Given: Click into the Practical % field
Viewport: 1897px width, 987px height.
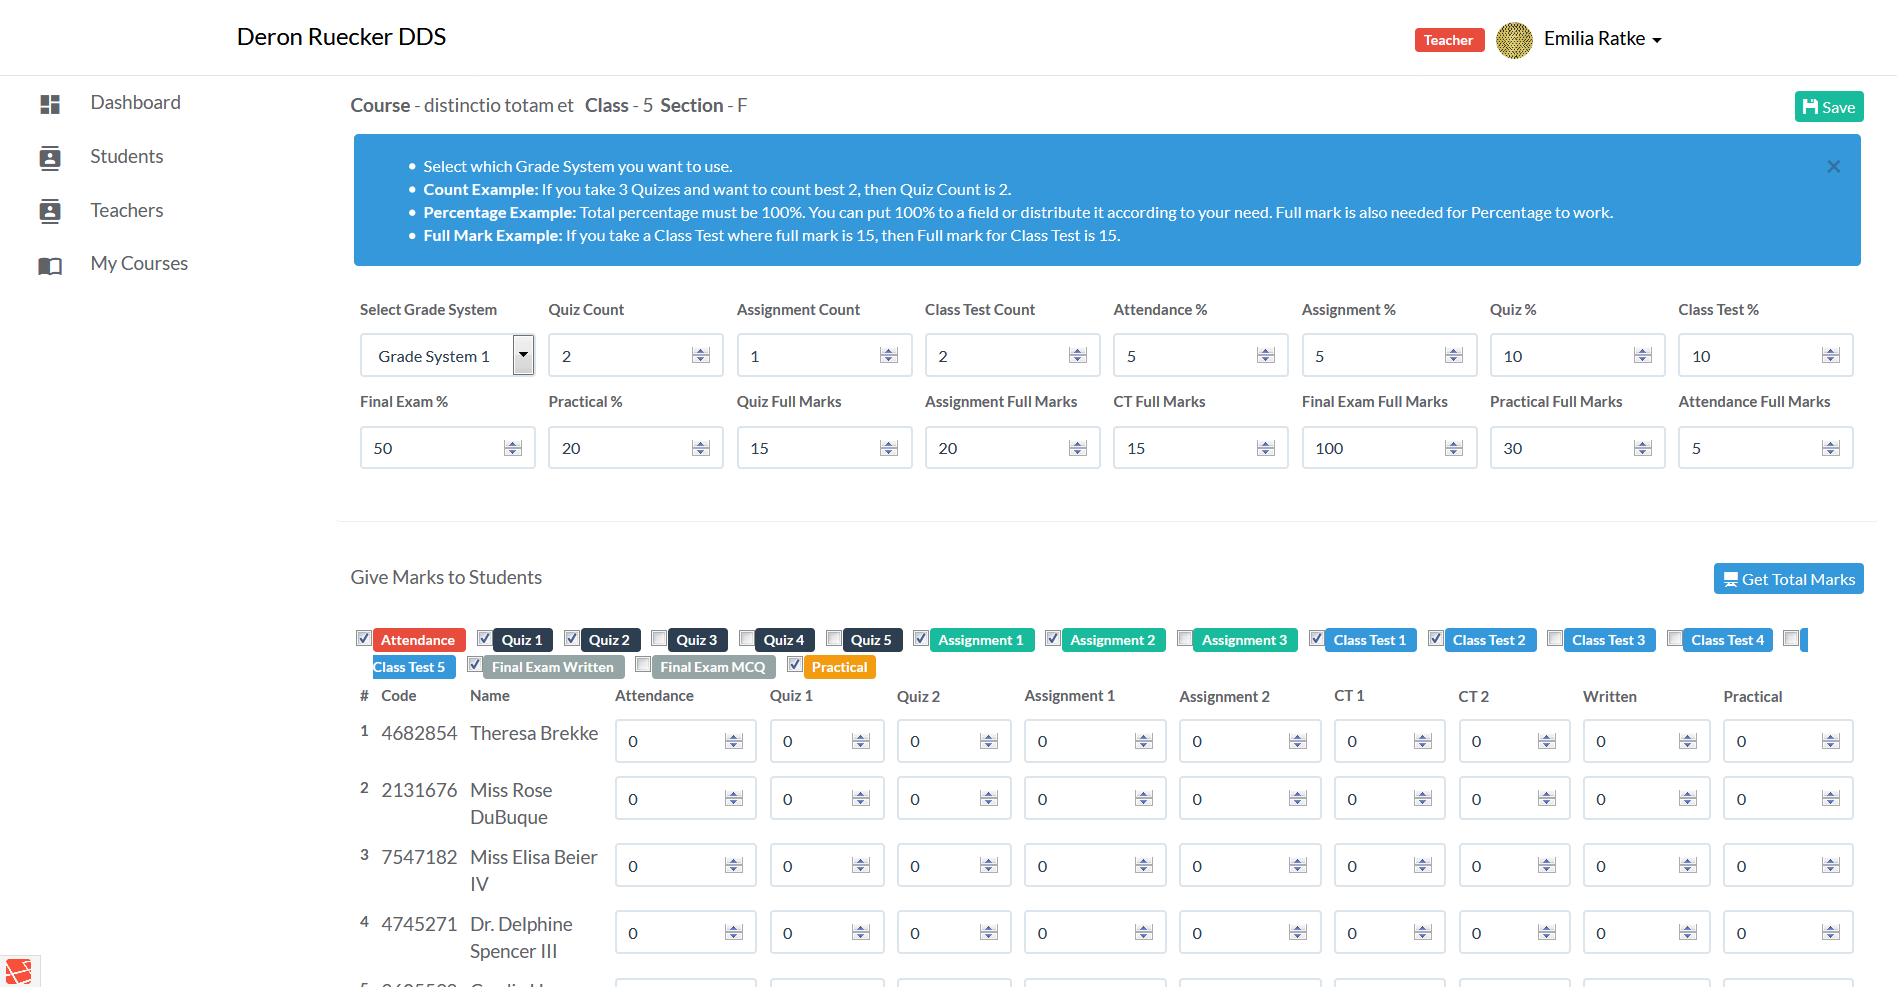Looking at the screenshot, I should point(635,448).
